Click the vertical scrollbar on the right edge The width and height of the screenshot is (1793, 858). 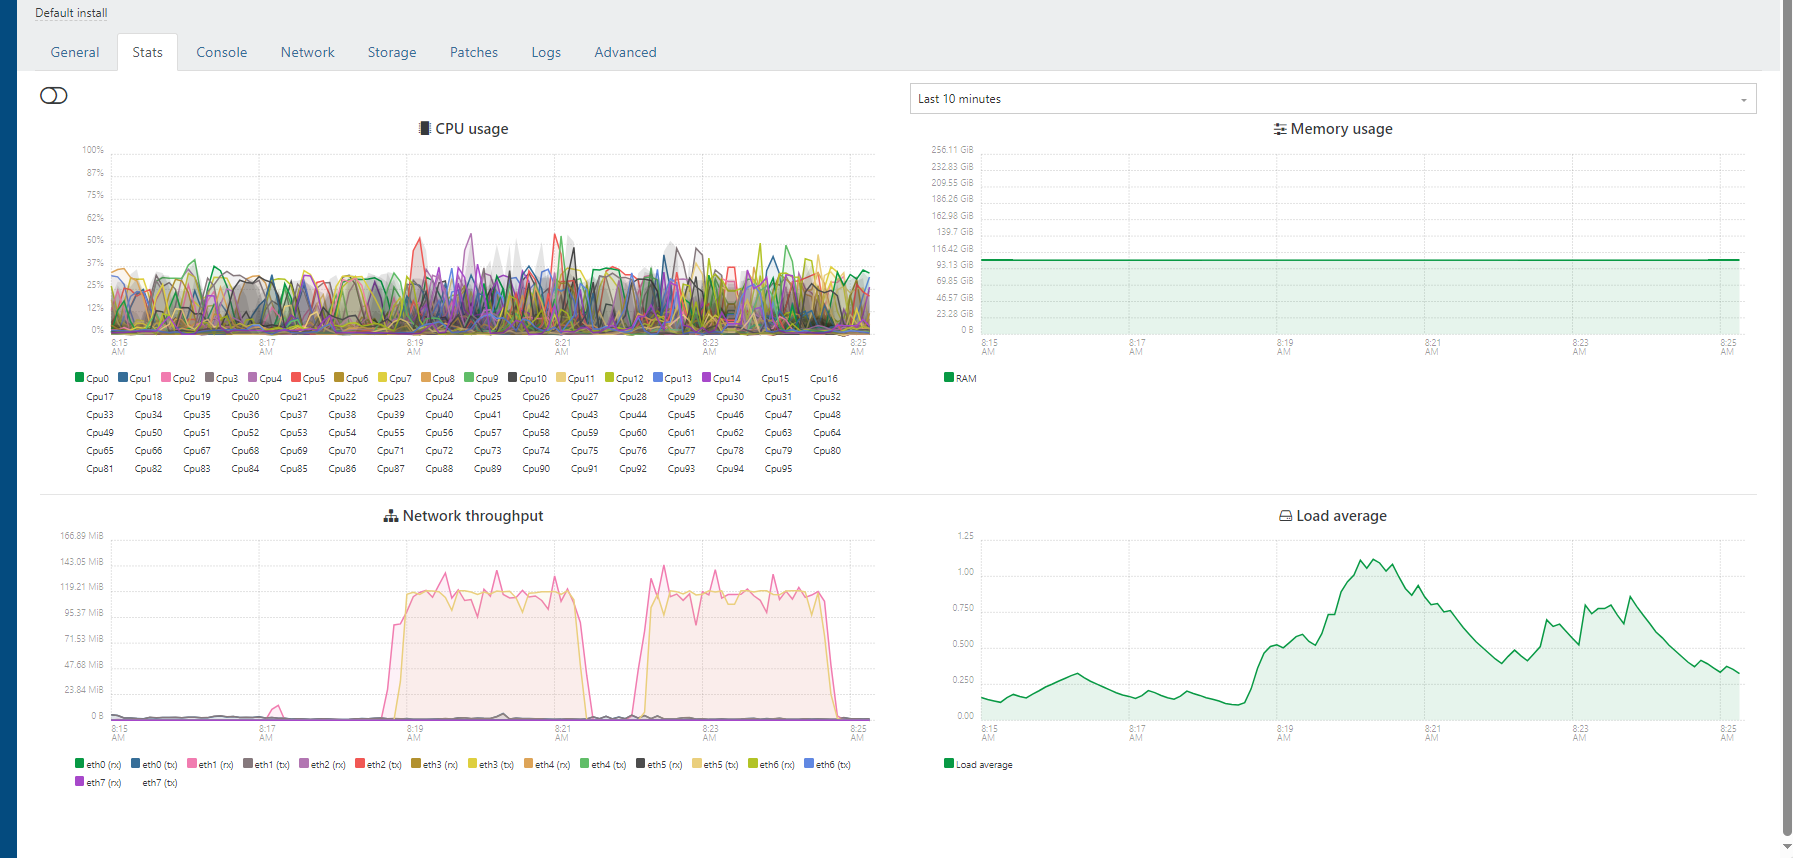[x=1787, y=420]
